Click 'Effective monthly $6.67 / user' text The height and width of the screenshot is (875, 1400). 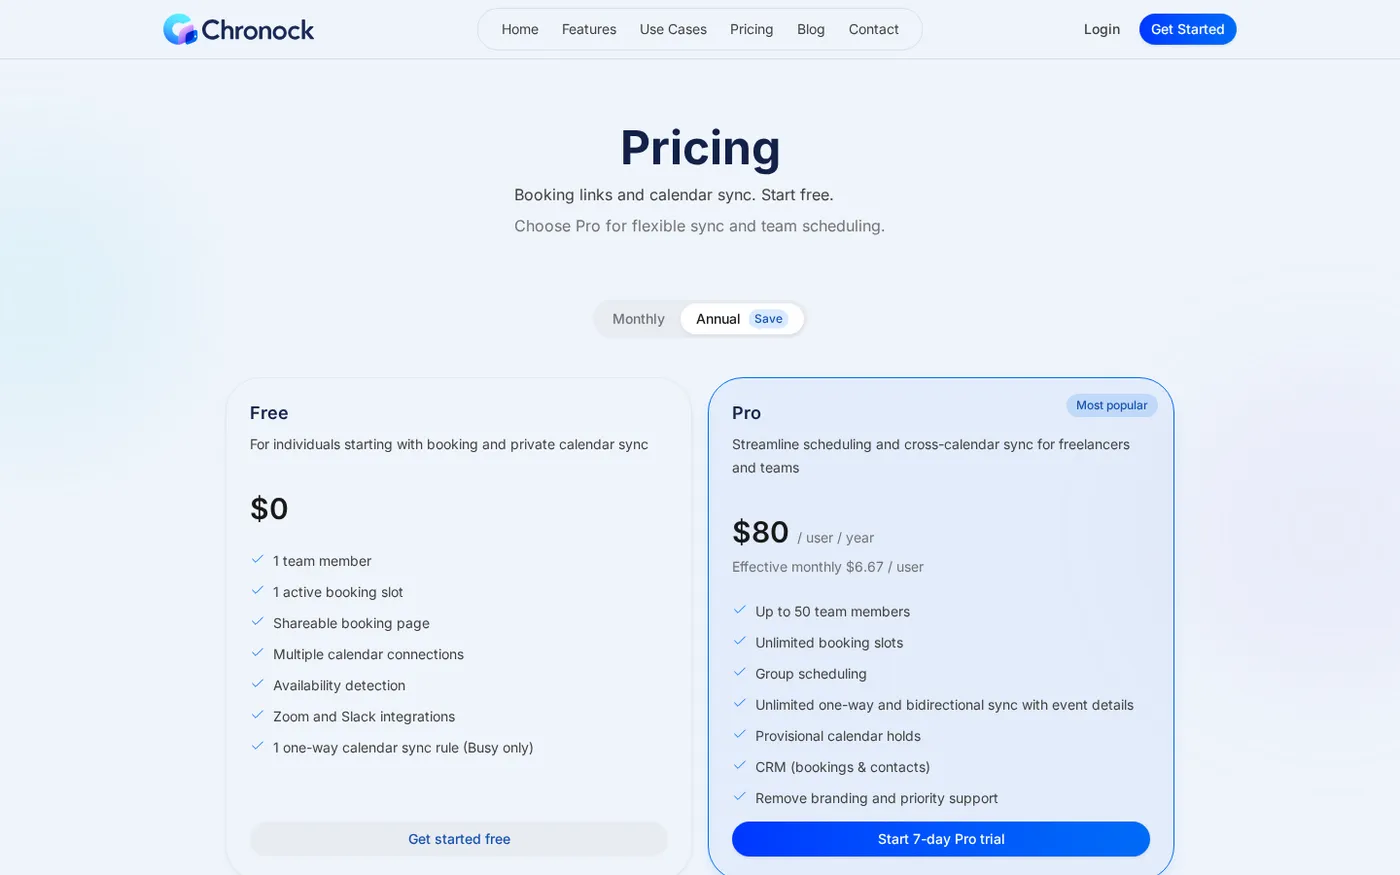(828, 567)
